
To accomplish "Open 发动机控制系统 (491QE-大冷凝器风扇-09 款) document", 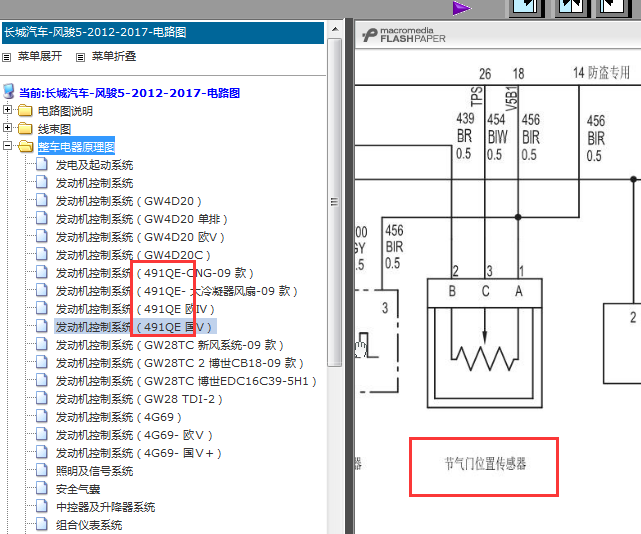I will click(x=177, y=291).
